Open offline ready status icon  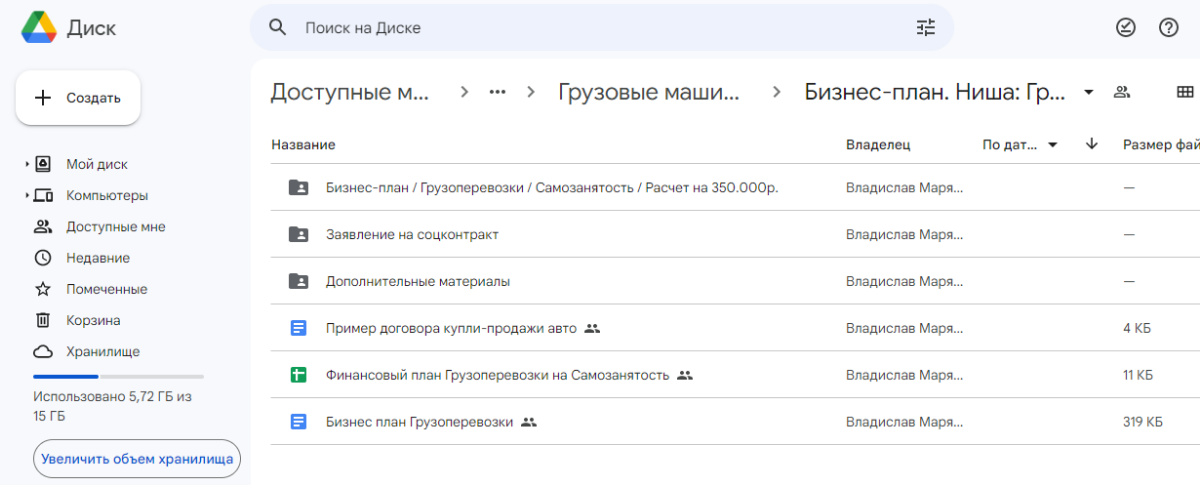click(x=1125, y=28)
